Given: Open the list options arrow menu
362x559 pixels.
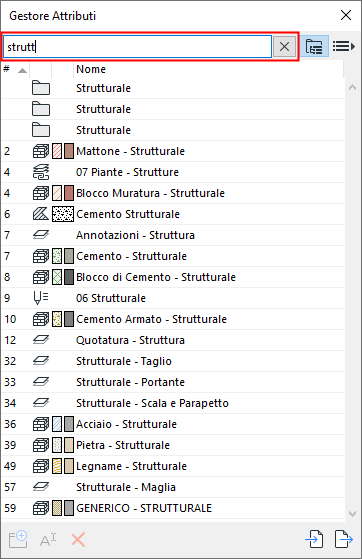Looking at the screenshot, I should coord(343,46).
